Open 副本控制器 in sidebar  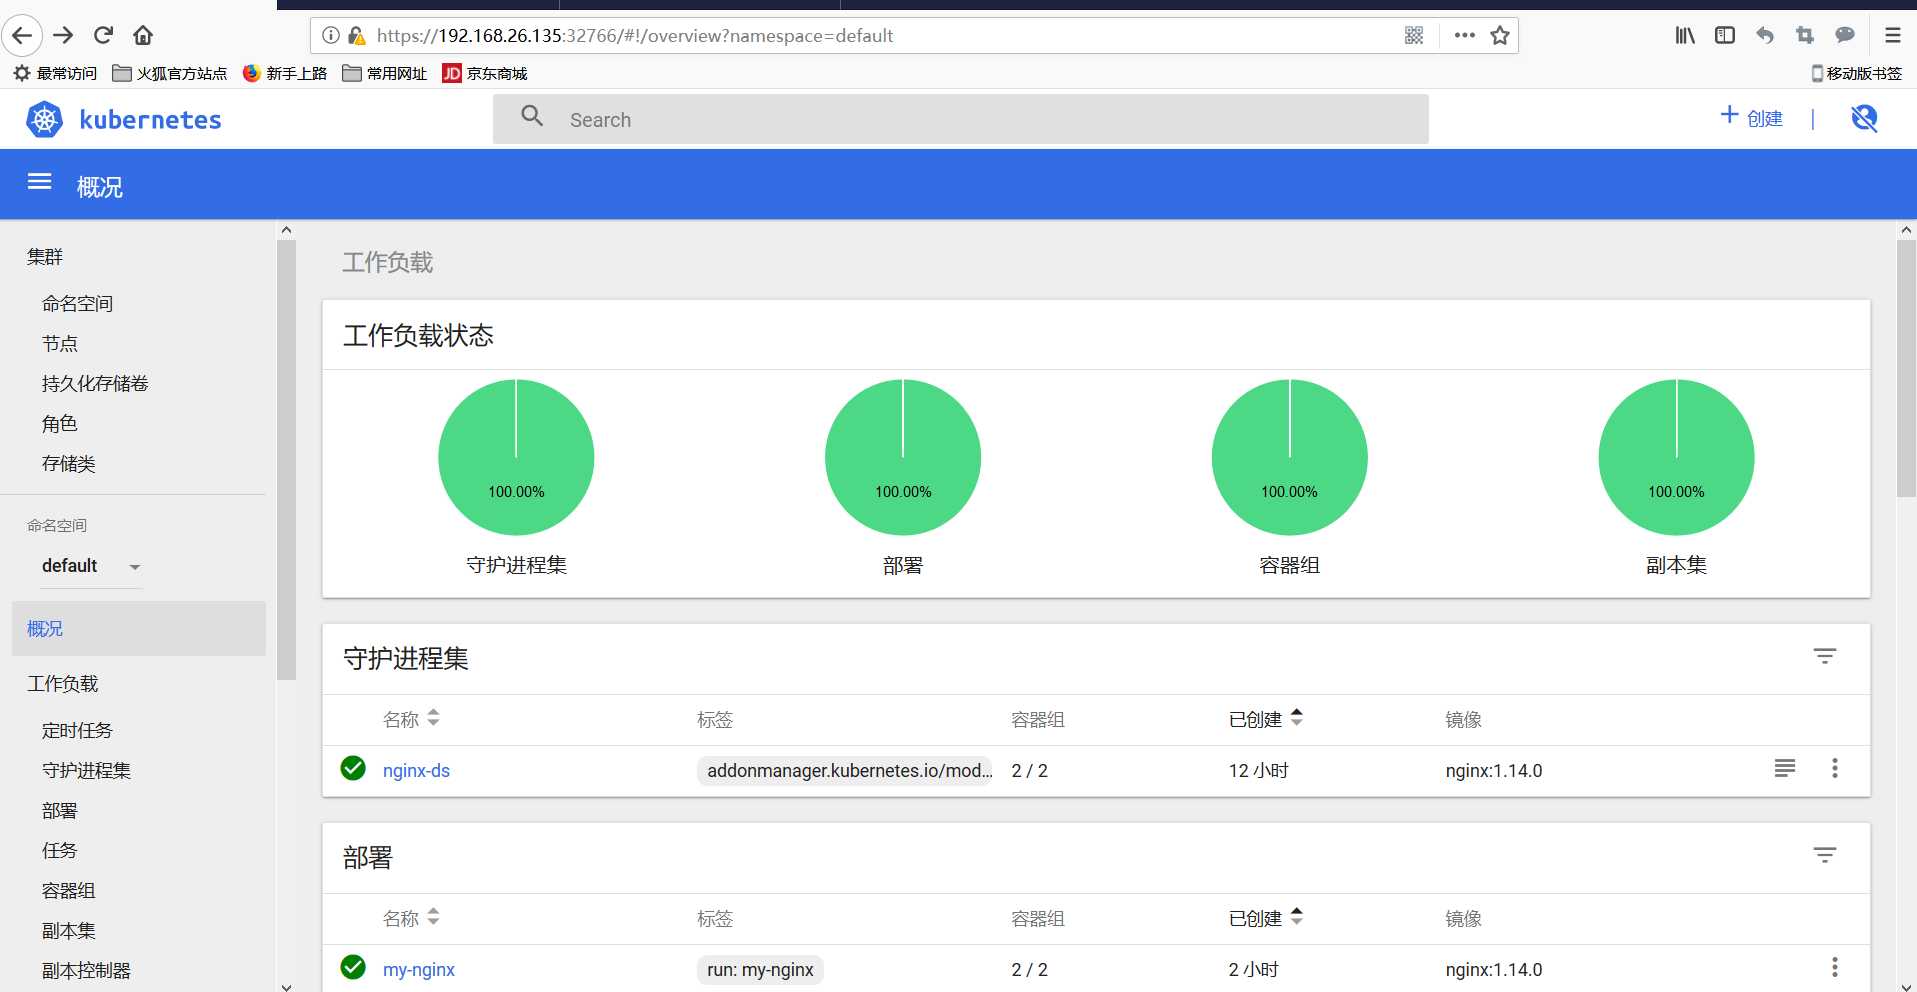pyautogui.click(x=86, y=971)
